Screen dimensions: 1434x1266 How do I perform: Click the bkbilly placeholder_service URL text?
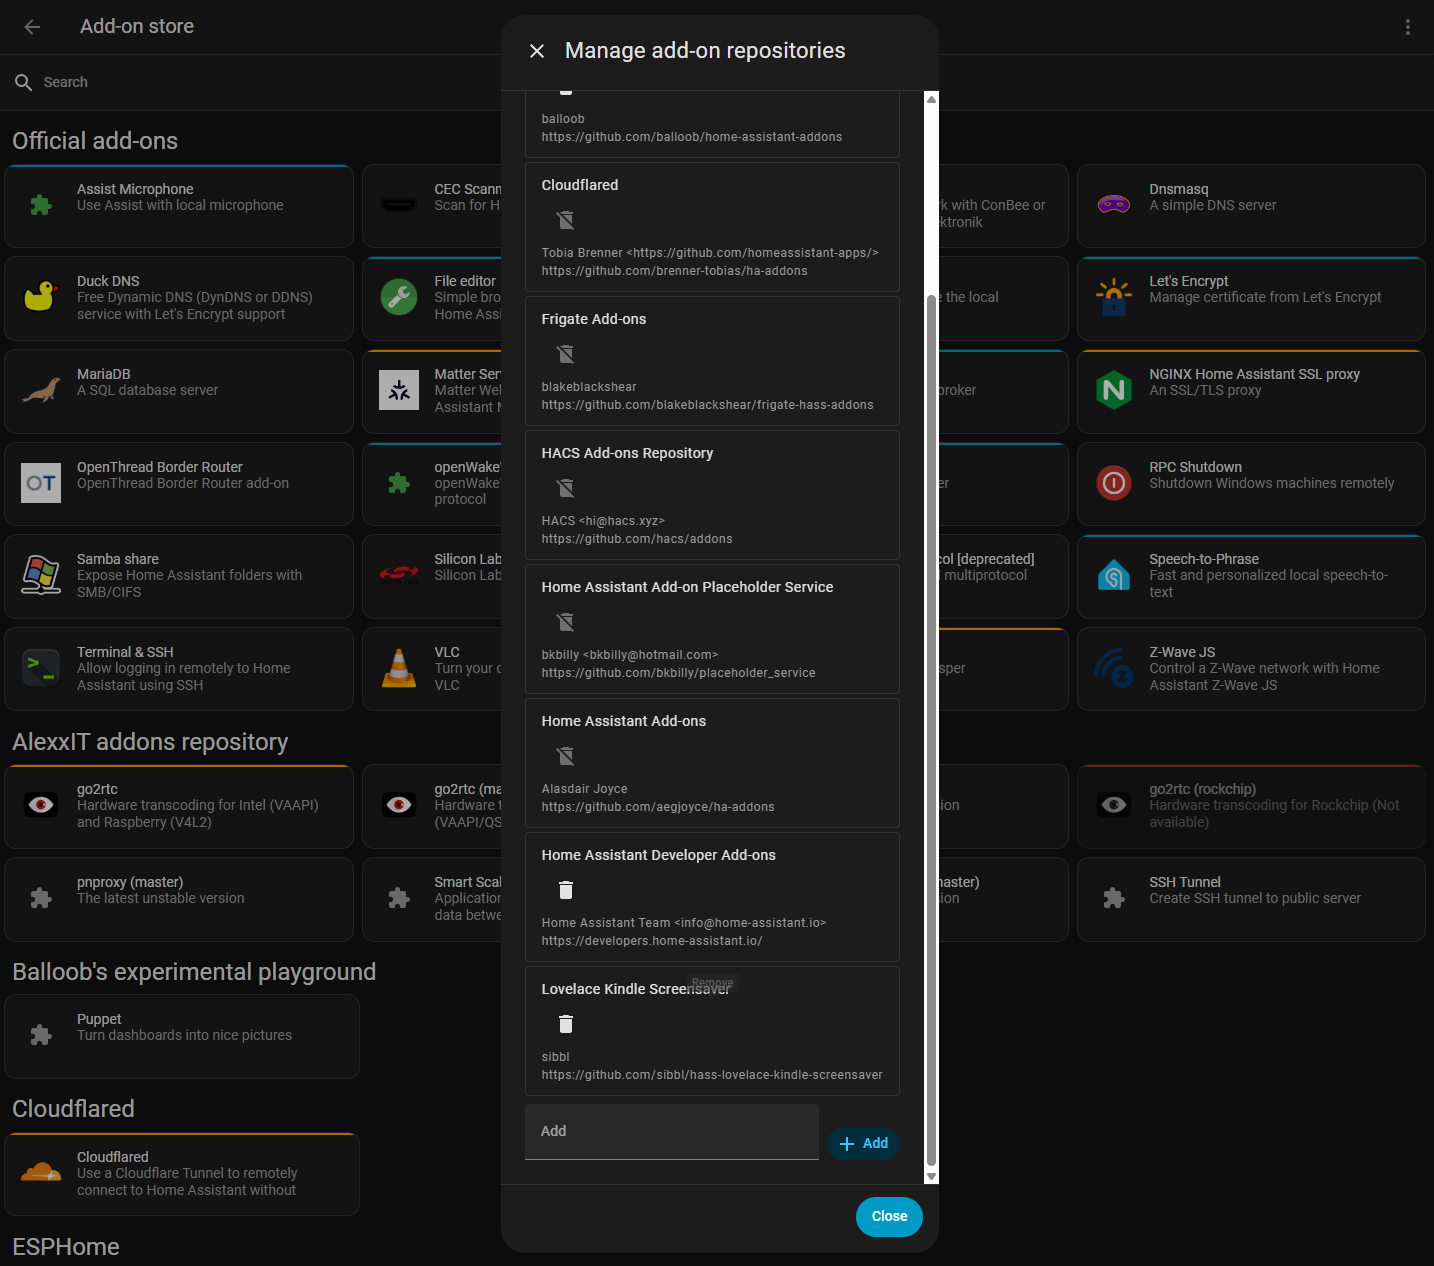coord(678,673)
